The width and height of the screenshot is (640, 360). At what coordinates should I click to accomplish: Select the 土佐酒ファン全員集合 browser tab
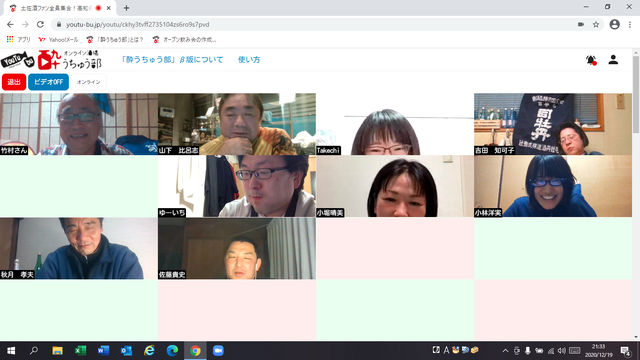click(x=60, y=8)
